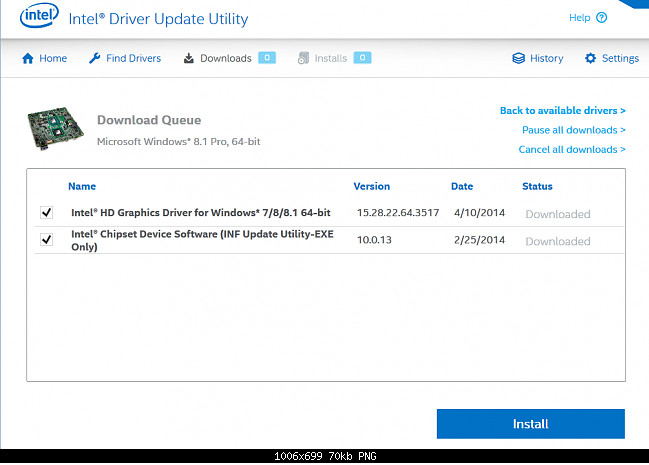The width and height of the screenshot is (649, 465).
Task: Click the motherboard thumbnail image
Action: click(55, 129)
